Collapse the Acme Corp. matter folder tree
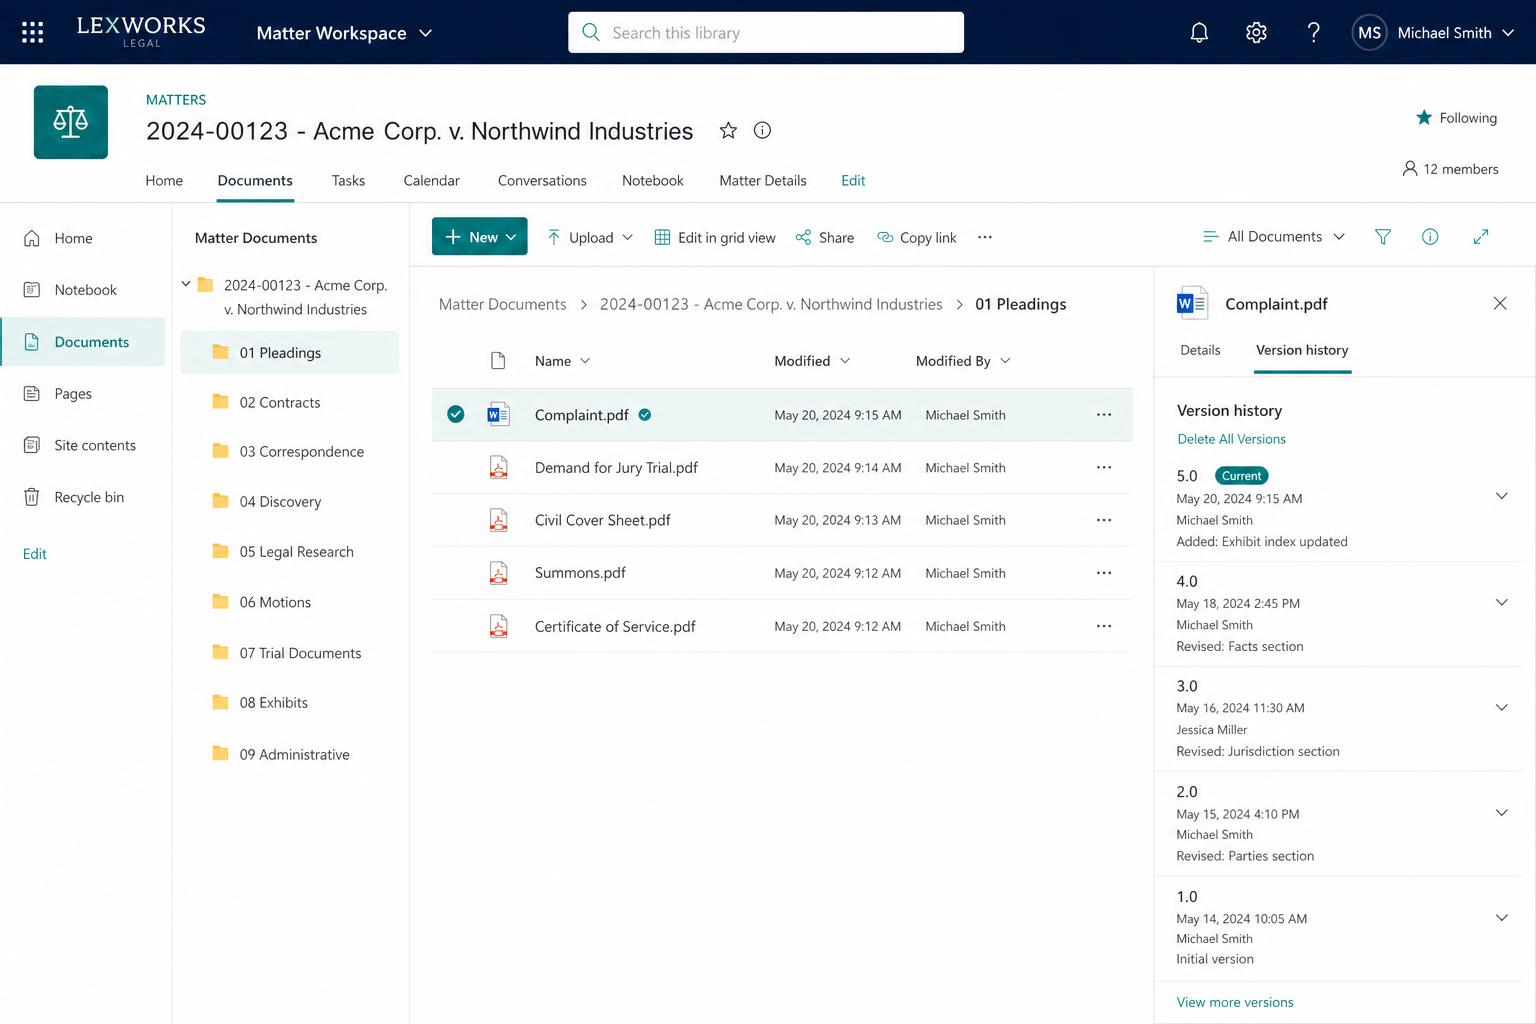This screenshot has height=1024, width=1536. pyautogui.click(x=186, y=284)
